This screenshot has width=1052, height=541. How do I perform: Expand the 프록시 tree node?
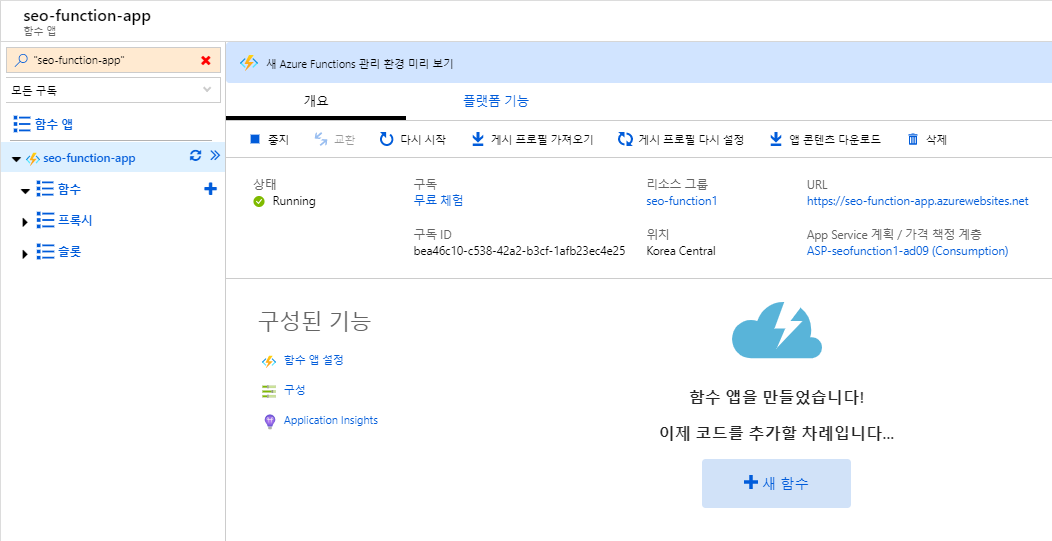click(x=25, y=222)
